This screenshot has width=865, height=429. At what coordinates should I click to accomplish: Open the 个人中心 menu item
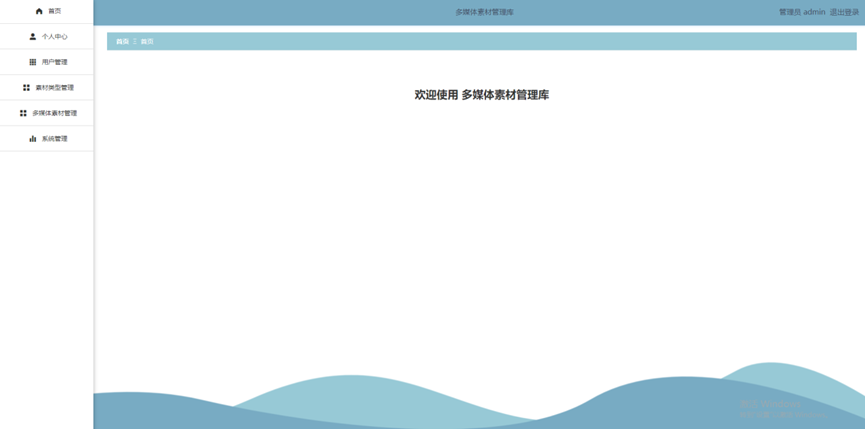point(46,36)
